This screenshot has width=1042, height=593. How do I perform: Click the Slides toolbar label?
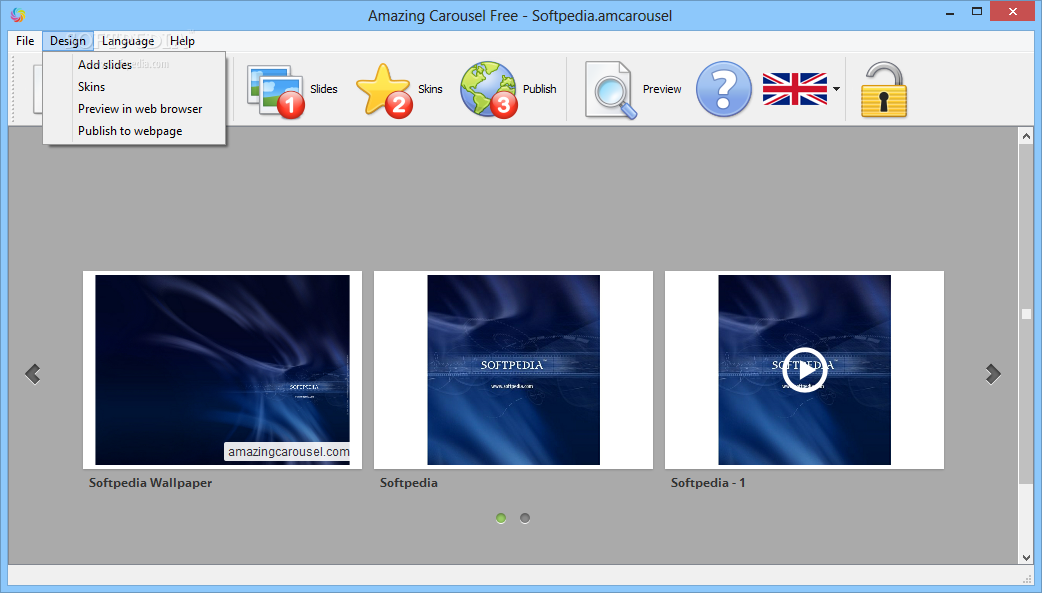coord(324,89)
